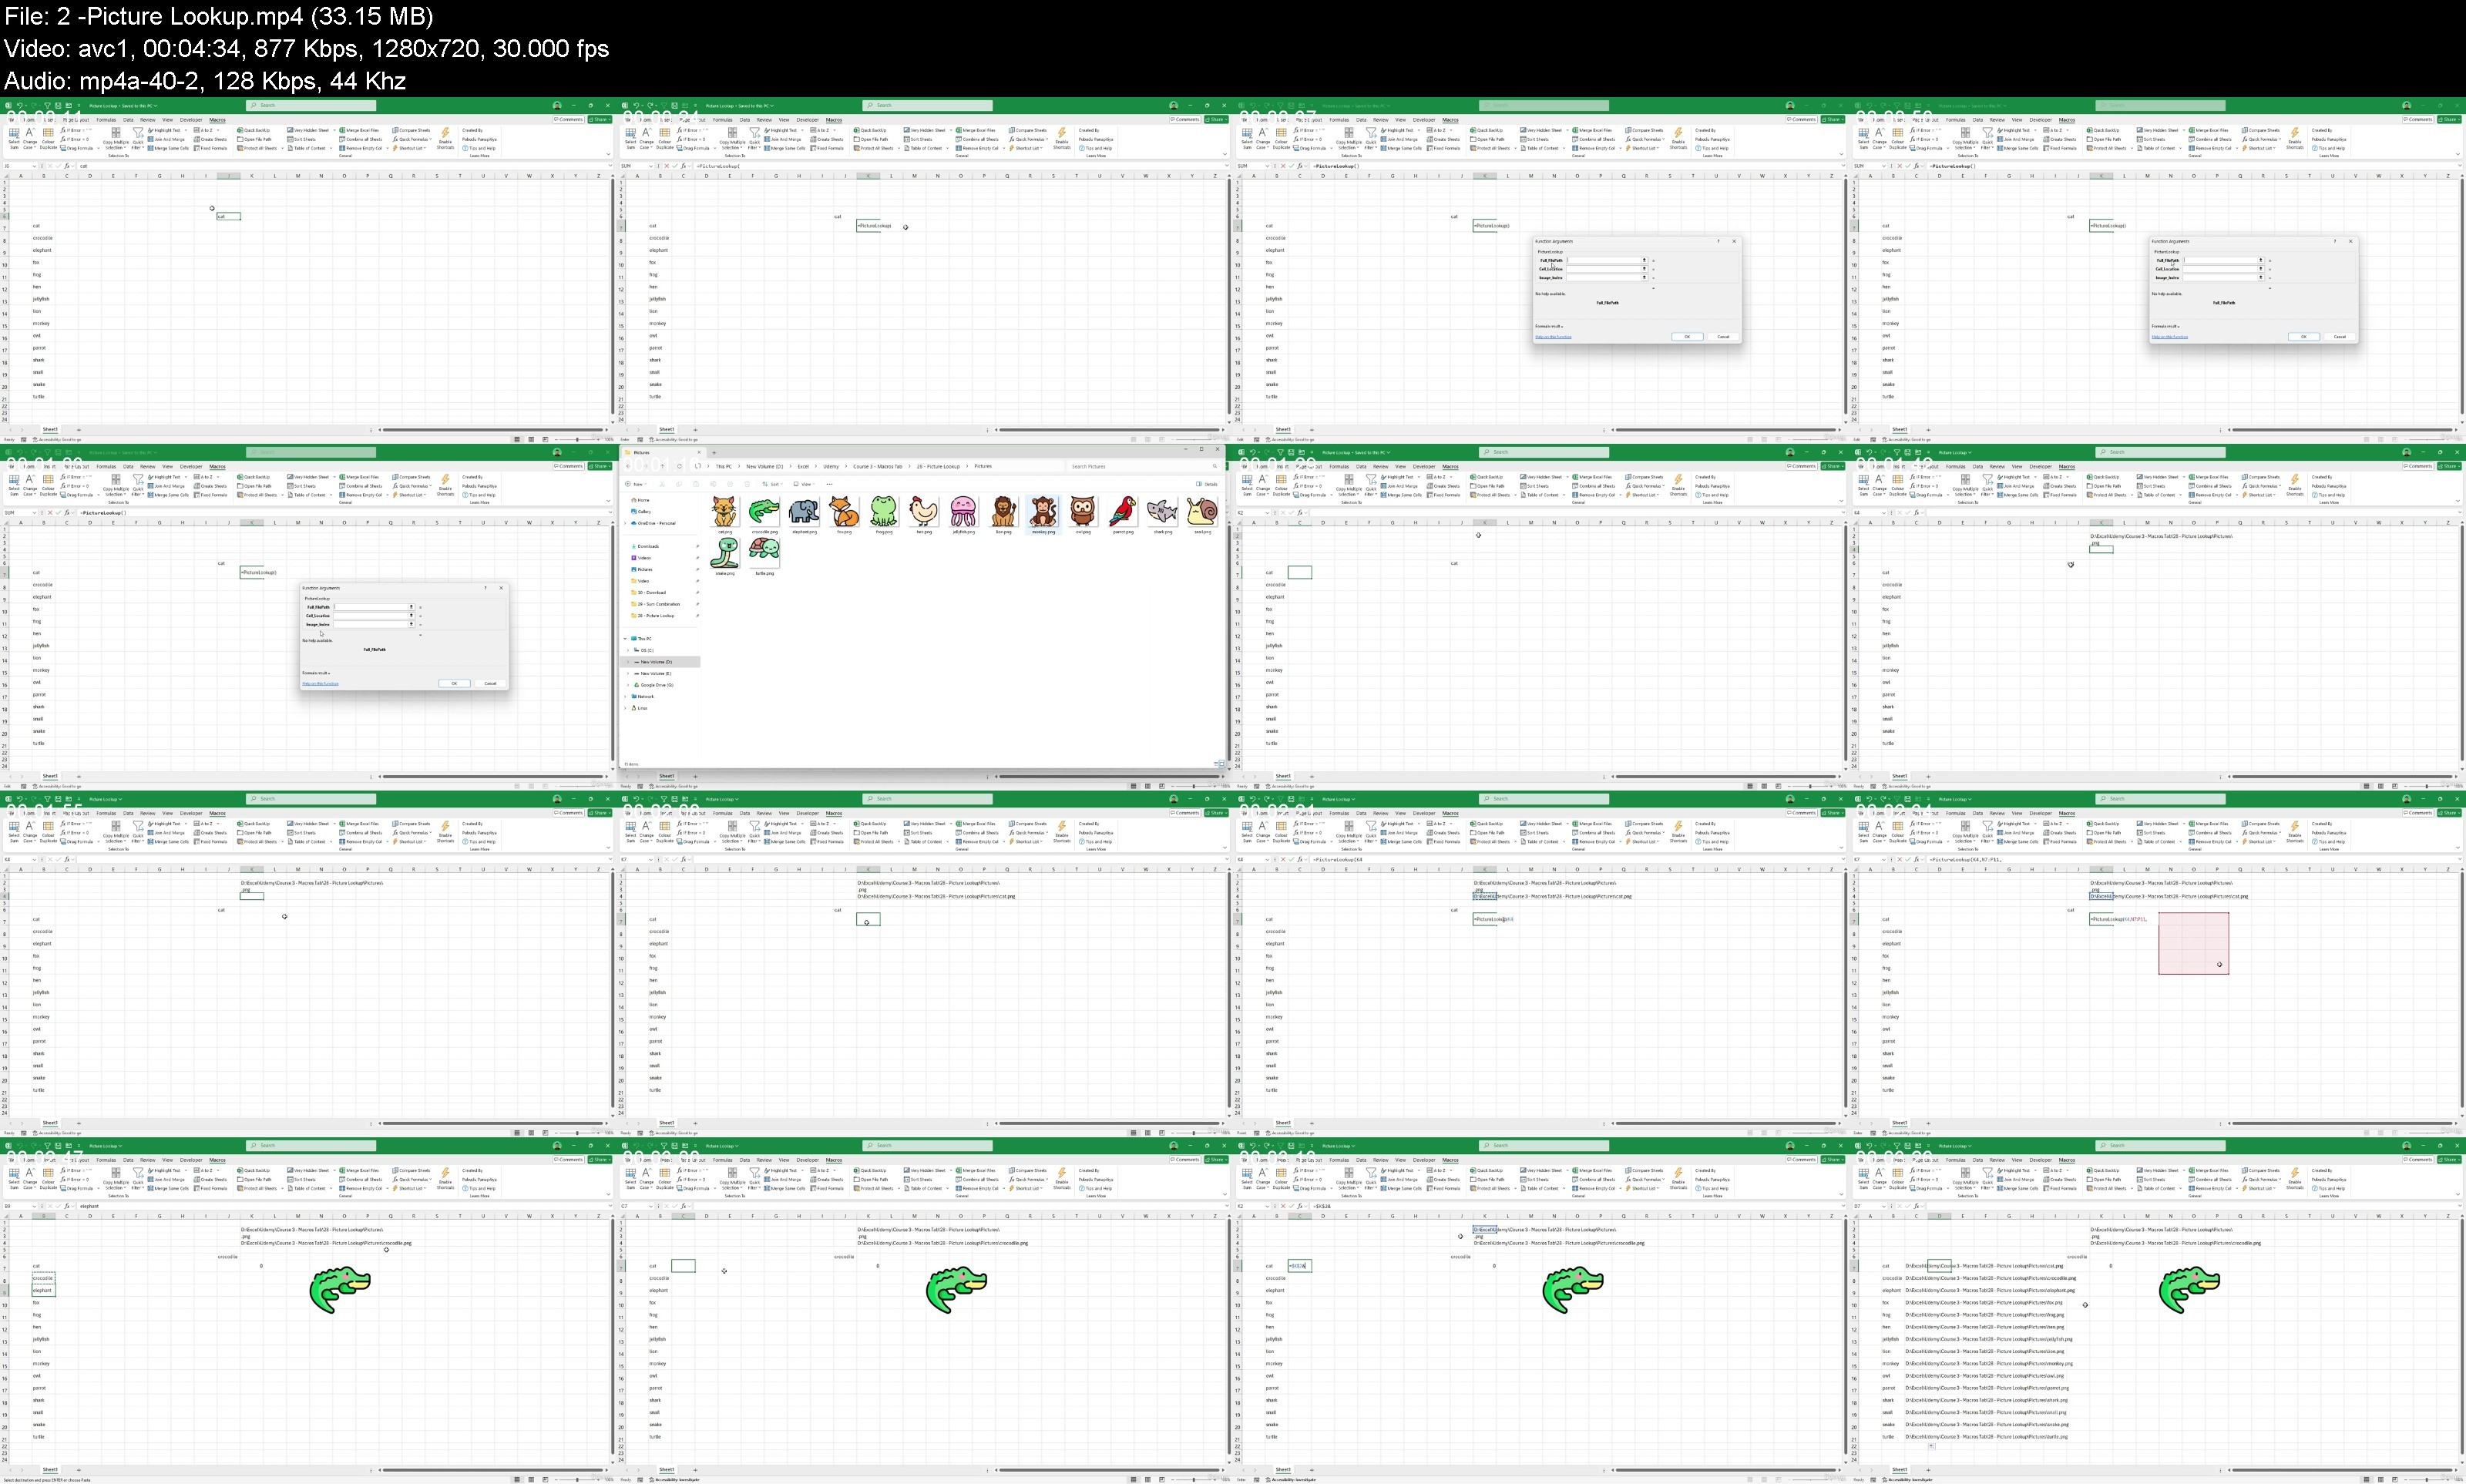The height and width of the screenshot is (1484, 2466).
Task: Click the Paste Options icon below the path list
Action: coord(1932,1447)
